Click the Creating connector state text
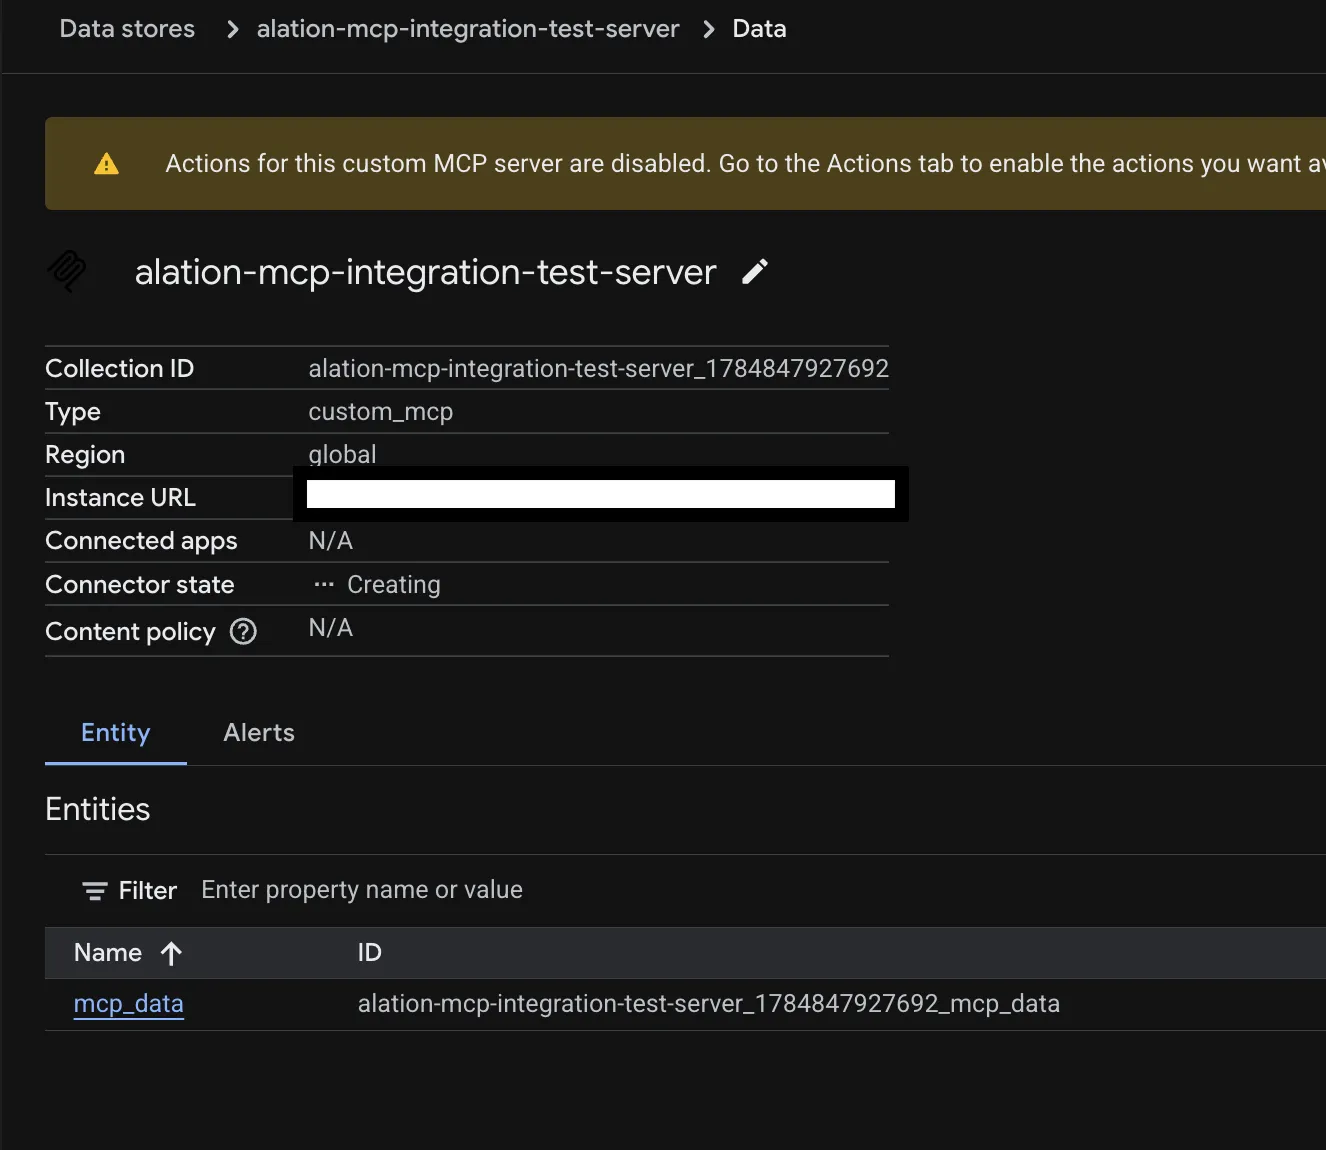 (x=394, y=585)
